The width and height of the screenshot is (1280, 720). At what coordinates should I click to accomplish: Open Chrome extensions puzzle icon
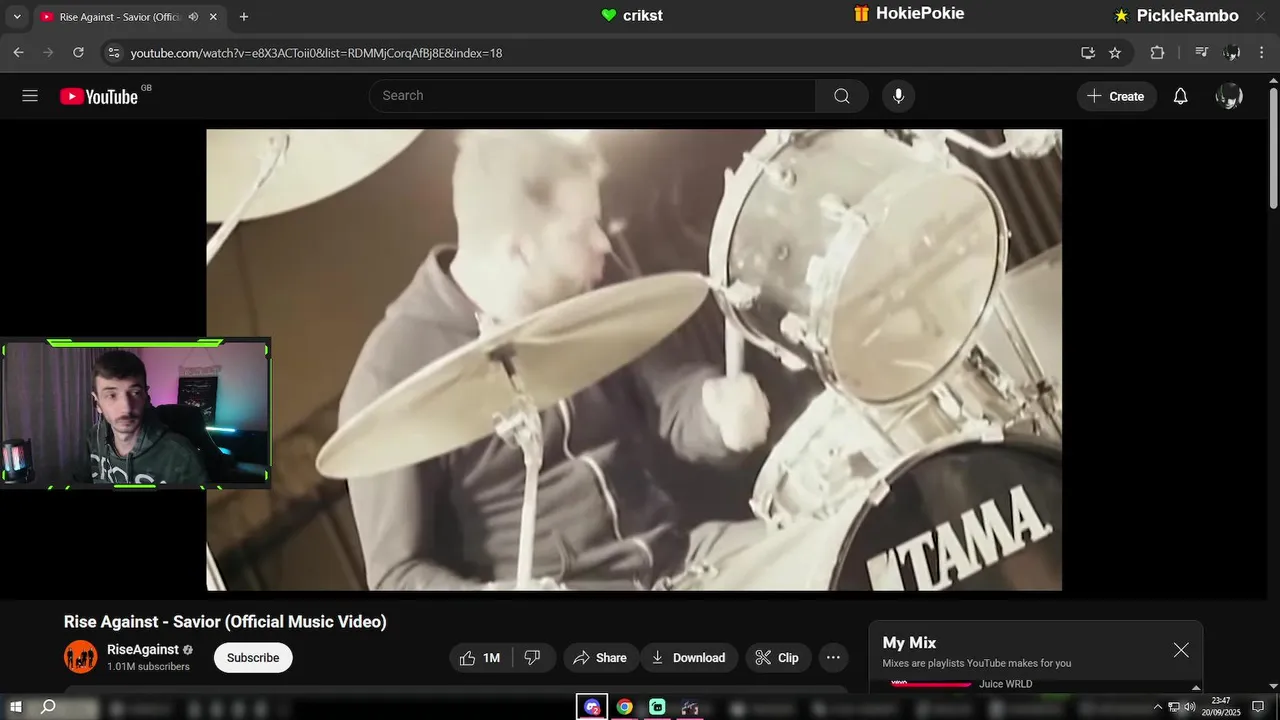(1157, 52)
